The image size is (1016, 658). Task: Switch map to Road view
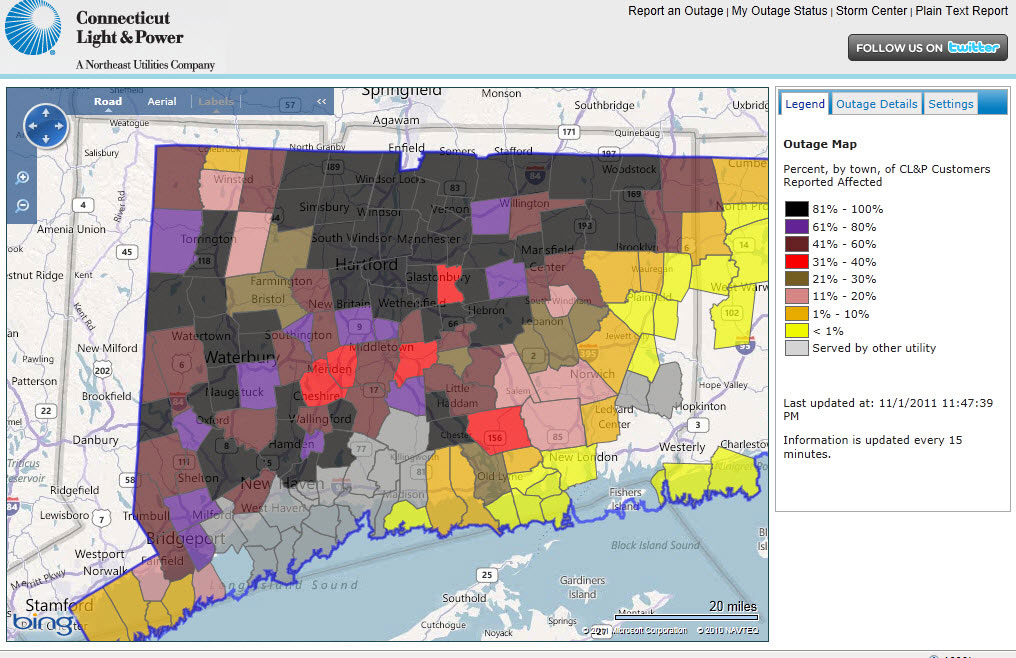[x=108, y=102]
